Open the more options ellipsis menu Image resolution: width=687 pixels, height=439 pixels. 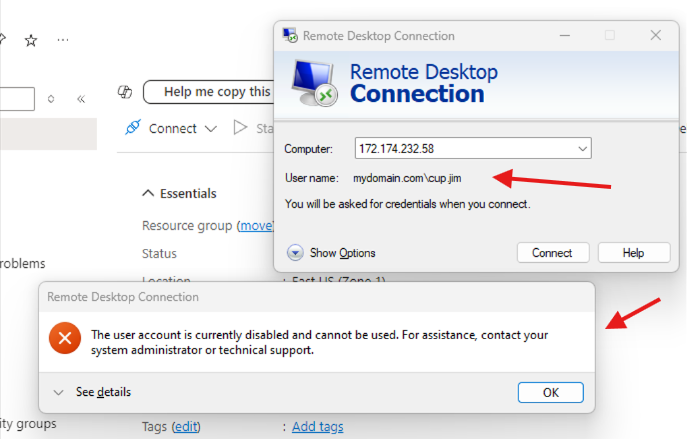[63, 40]
